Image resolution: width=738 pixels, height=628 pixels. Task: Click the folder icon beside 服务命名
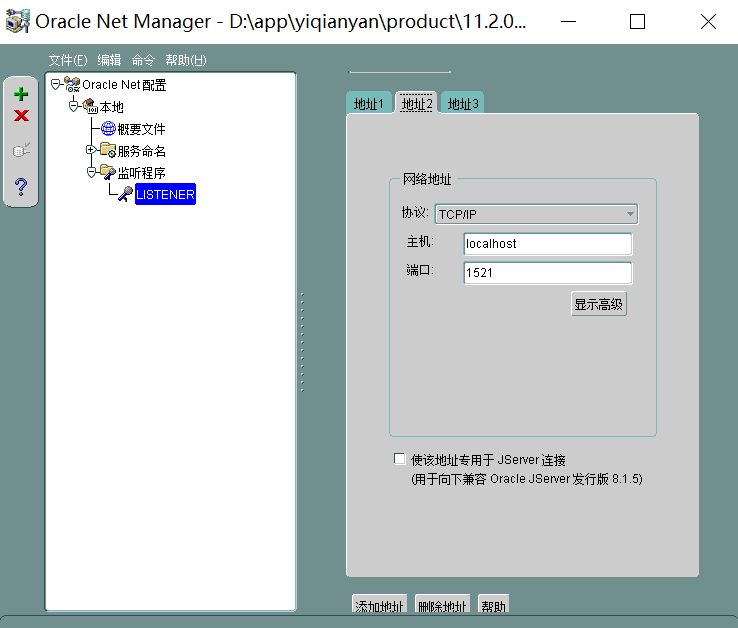[108, 150]
